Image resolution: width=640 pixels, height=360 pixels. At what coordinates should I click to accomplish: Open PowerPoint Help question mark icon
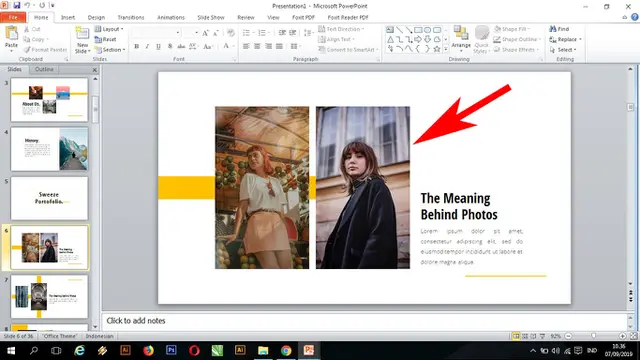point(634,17)
